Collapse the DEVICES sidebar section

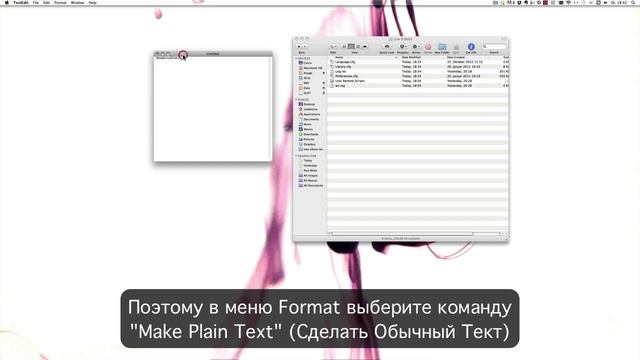point(296,58)
